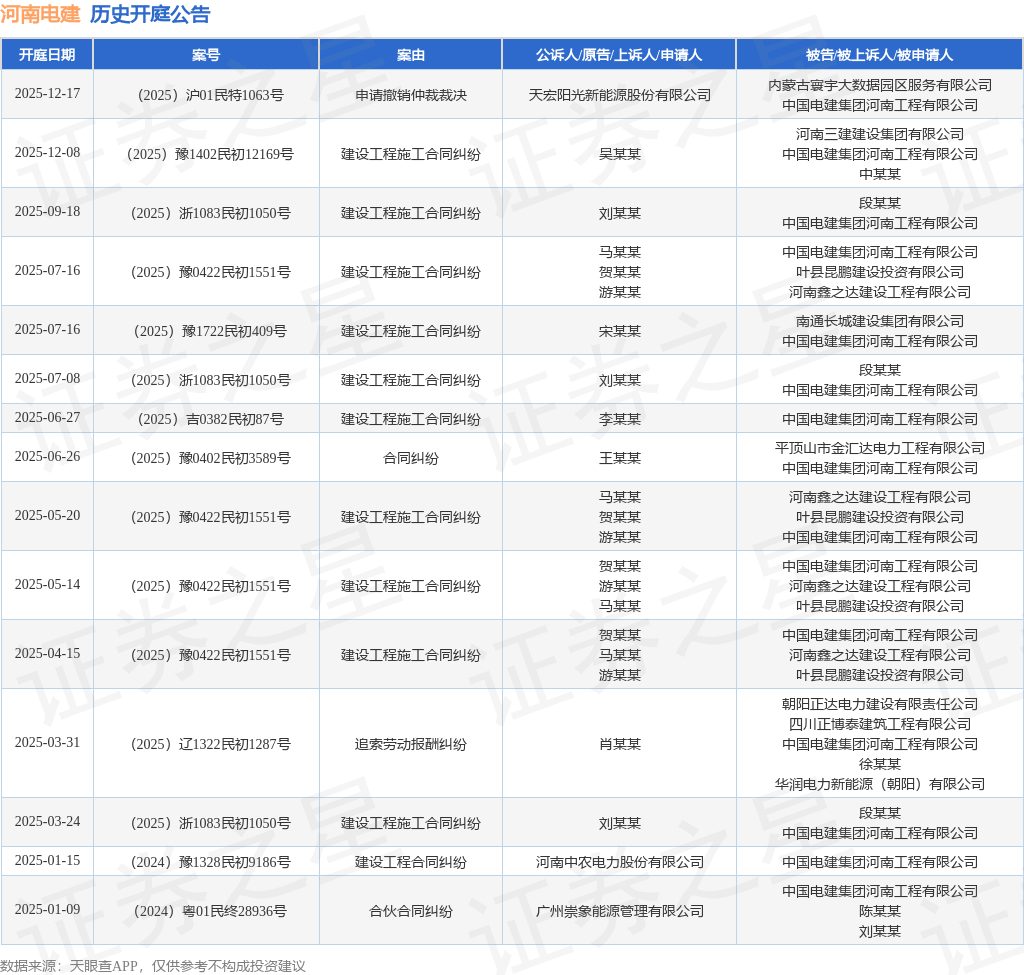Open defendant 内蒙古寰宇大数据园区服务有限公司
Image resolution: width=1024 pixels, height=975 pixels.
tap(879, 85)
